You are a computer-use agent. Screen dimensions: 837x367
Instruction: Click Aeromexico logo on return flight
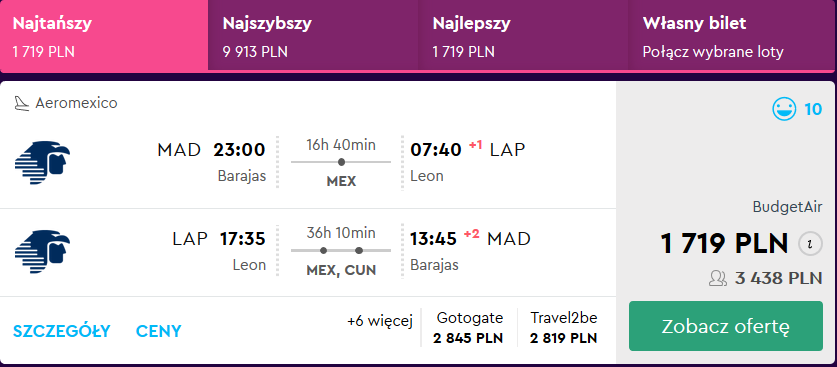coord(42,251)
